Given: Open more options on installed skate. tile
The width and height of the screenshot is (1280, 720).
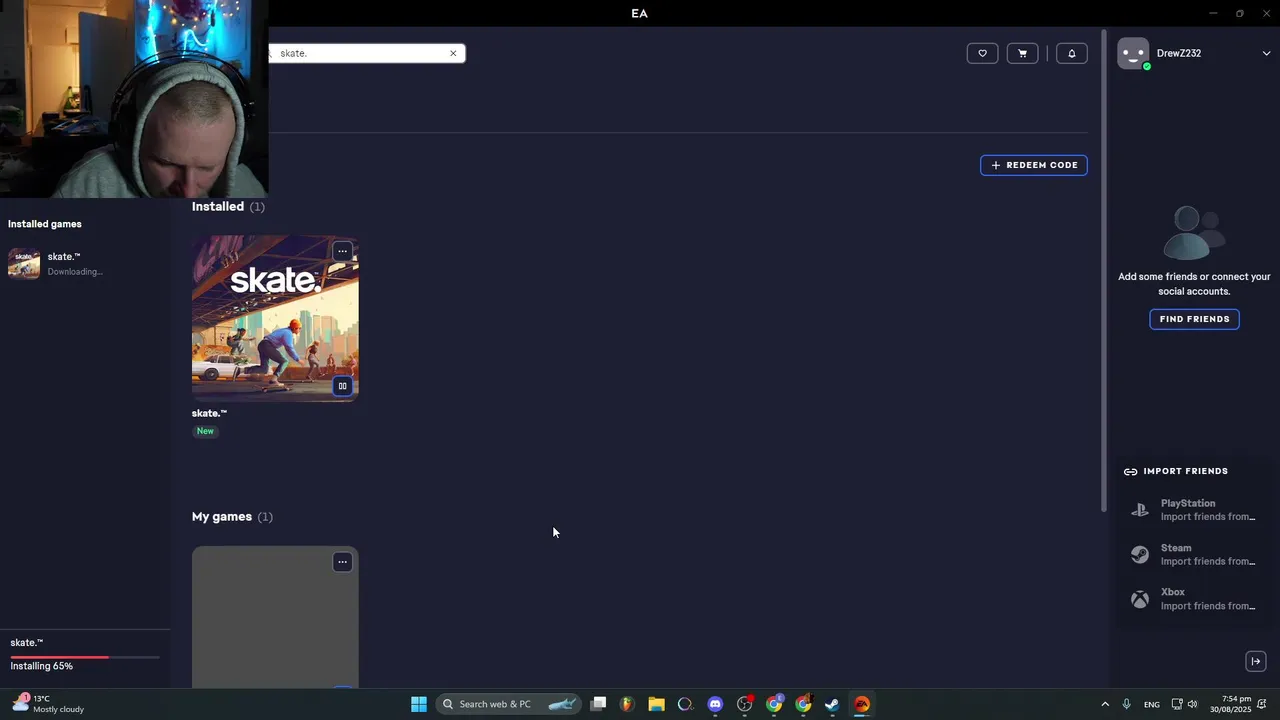Looking at the screenshot, I should (x=342, y=251).
